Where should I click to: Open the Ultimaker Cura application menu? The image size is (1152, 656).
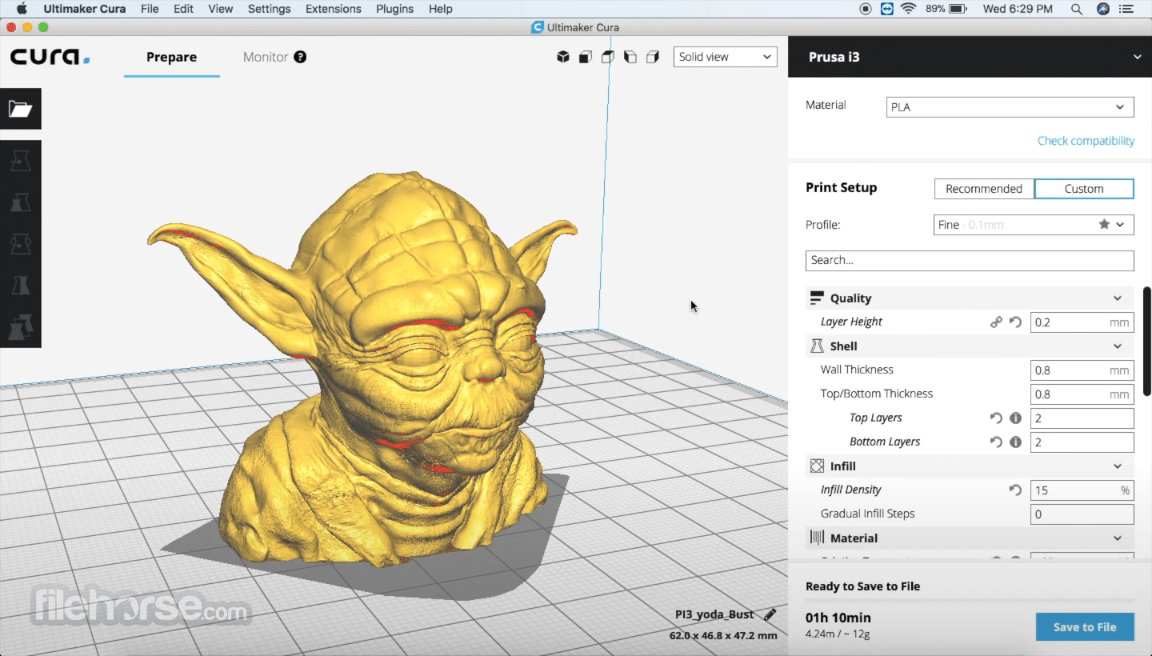(x=84, y=9)
